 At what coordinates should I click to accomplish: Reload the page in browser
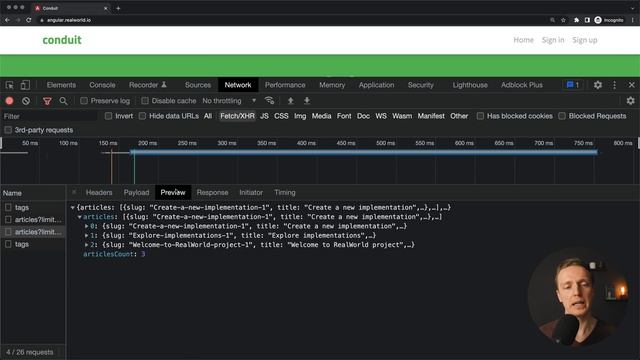[29, 20]
